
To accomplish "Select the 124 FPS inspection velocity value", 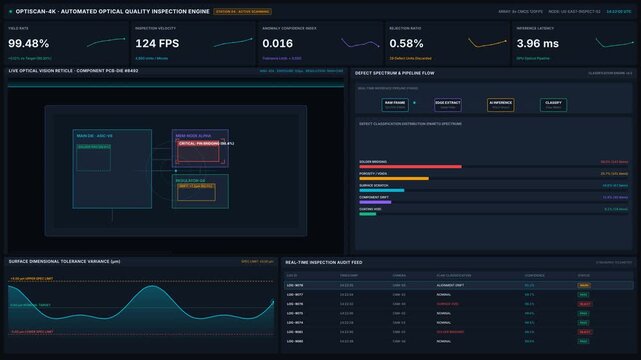I will [x=157, y=43].
